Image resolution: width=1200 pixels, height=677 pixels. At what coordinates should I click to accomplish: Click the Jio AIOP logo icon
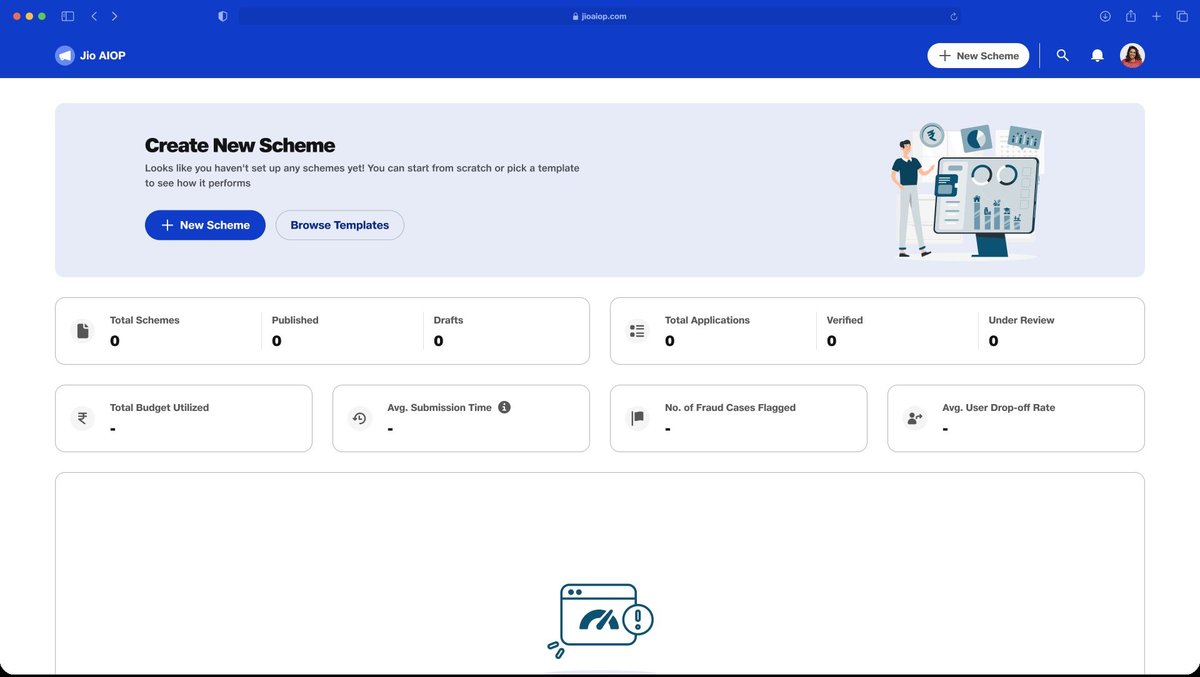(64, 55)
